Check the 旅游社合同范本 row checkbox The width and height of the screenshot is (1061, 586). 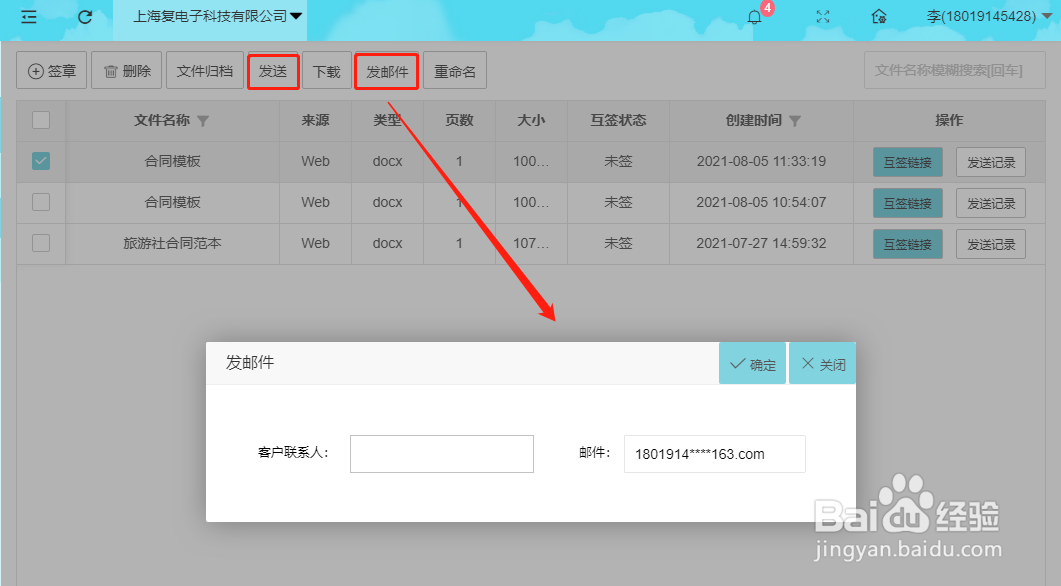tap(40, 243)
